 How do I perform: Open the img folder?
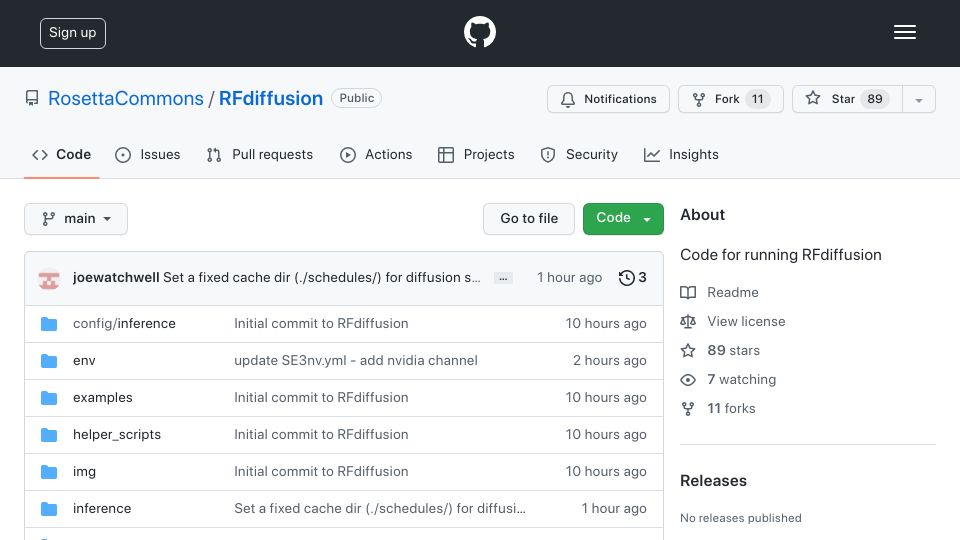[x=84, y=471]
